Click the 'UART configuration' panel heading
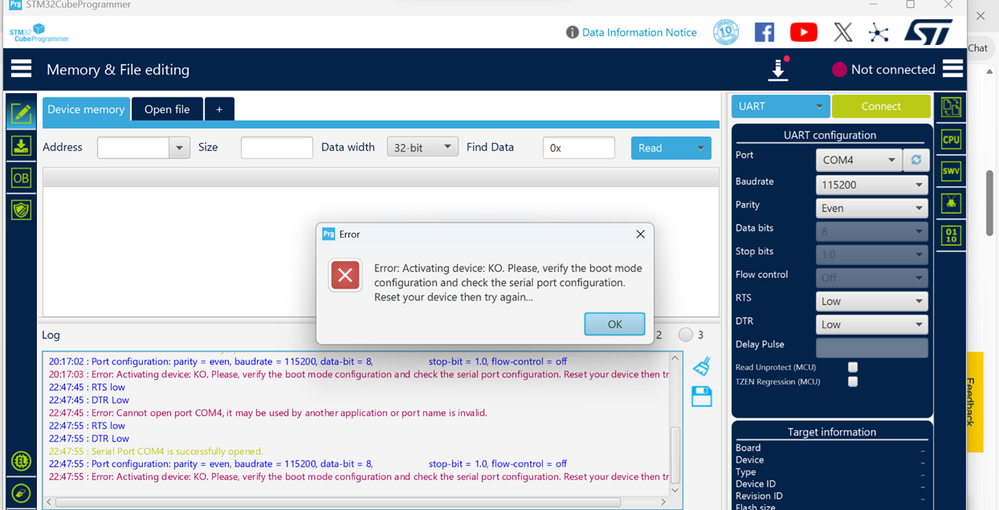999x510 pixels. [x=830, y=135]
